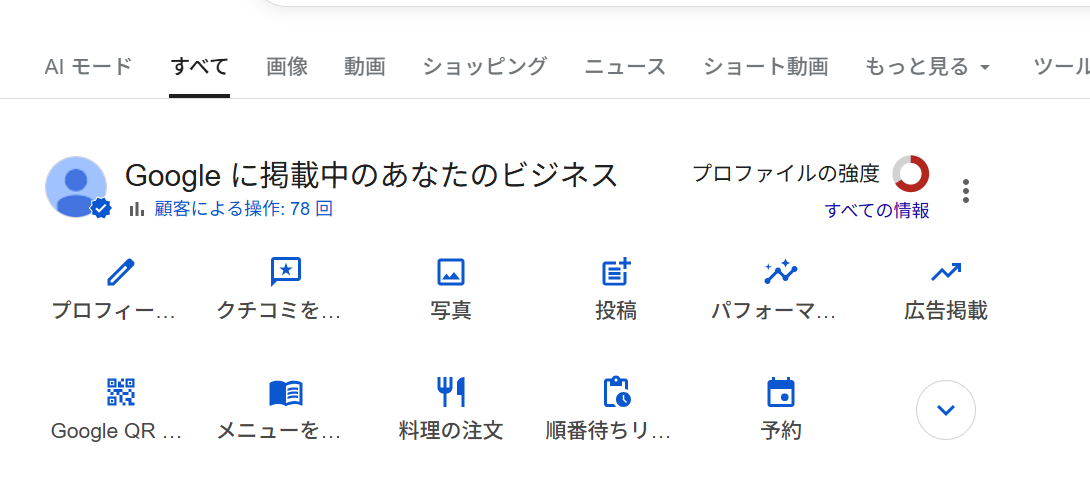Click the すべての情報 link
This screenshot has width=1090, height=490.
[877, 210]
